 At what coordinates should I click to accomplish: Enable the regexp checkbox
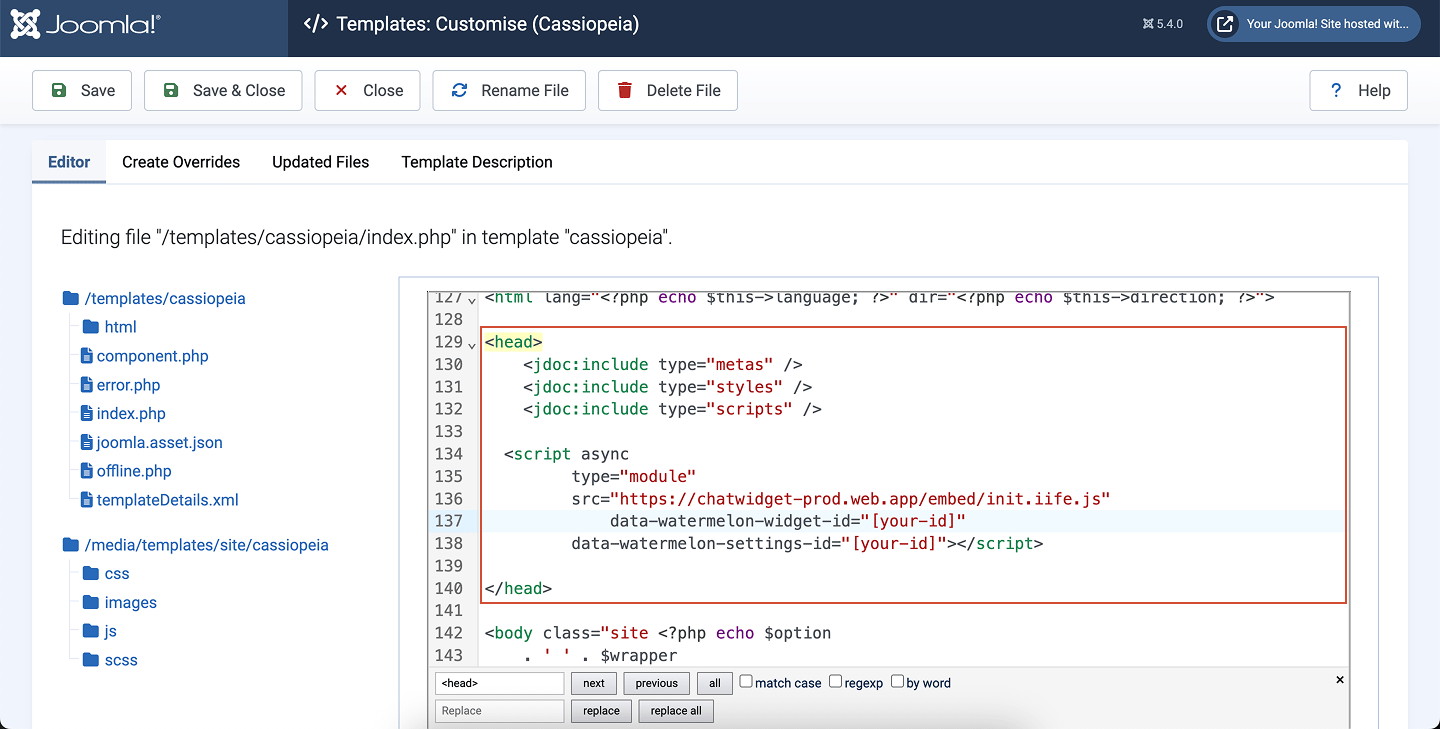[835, 681]
